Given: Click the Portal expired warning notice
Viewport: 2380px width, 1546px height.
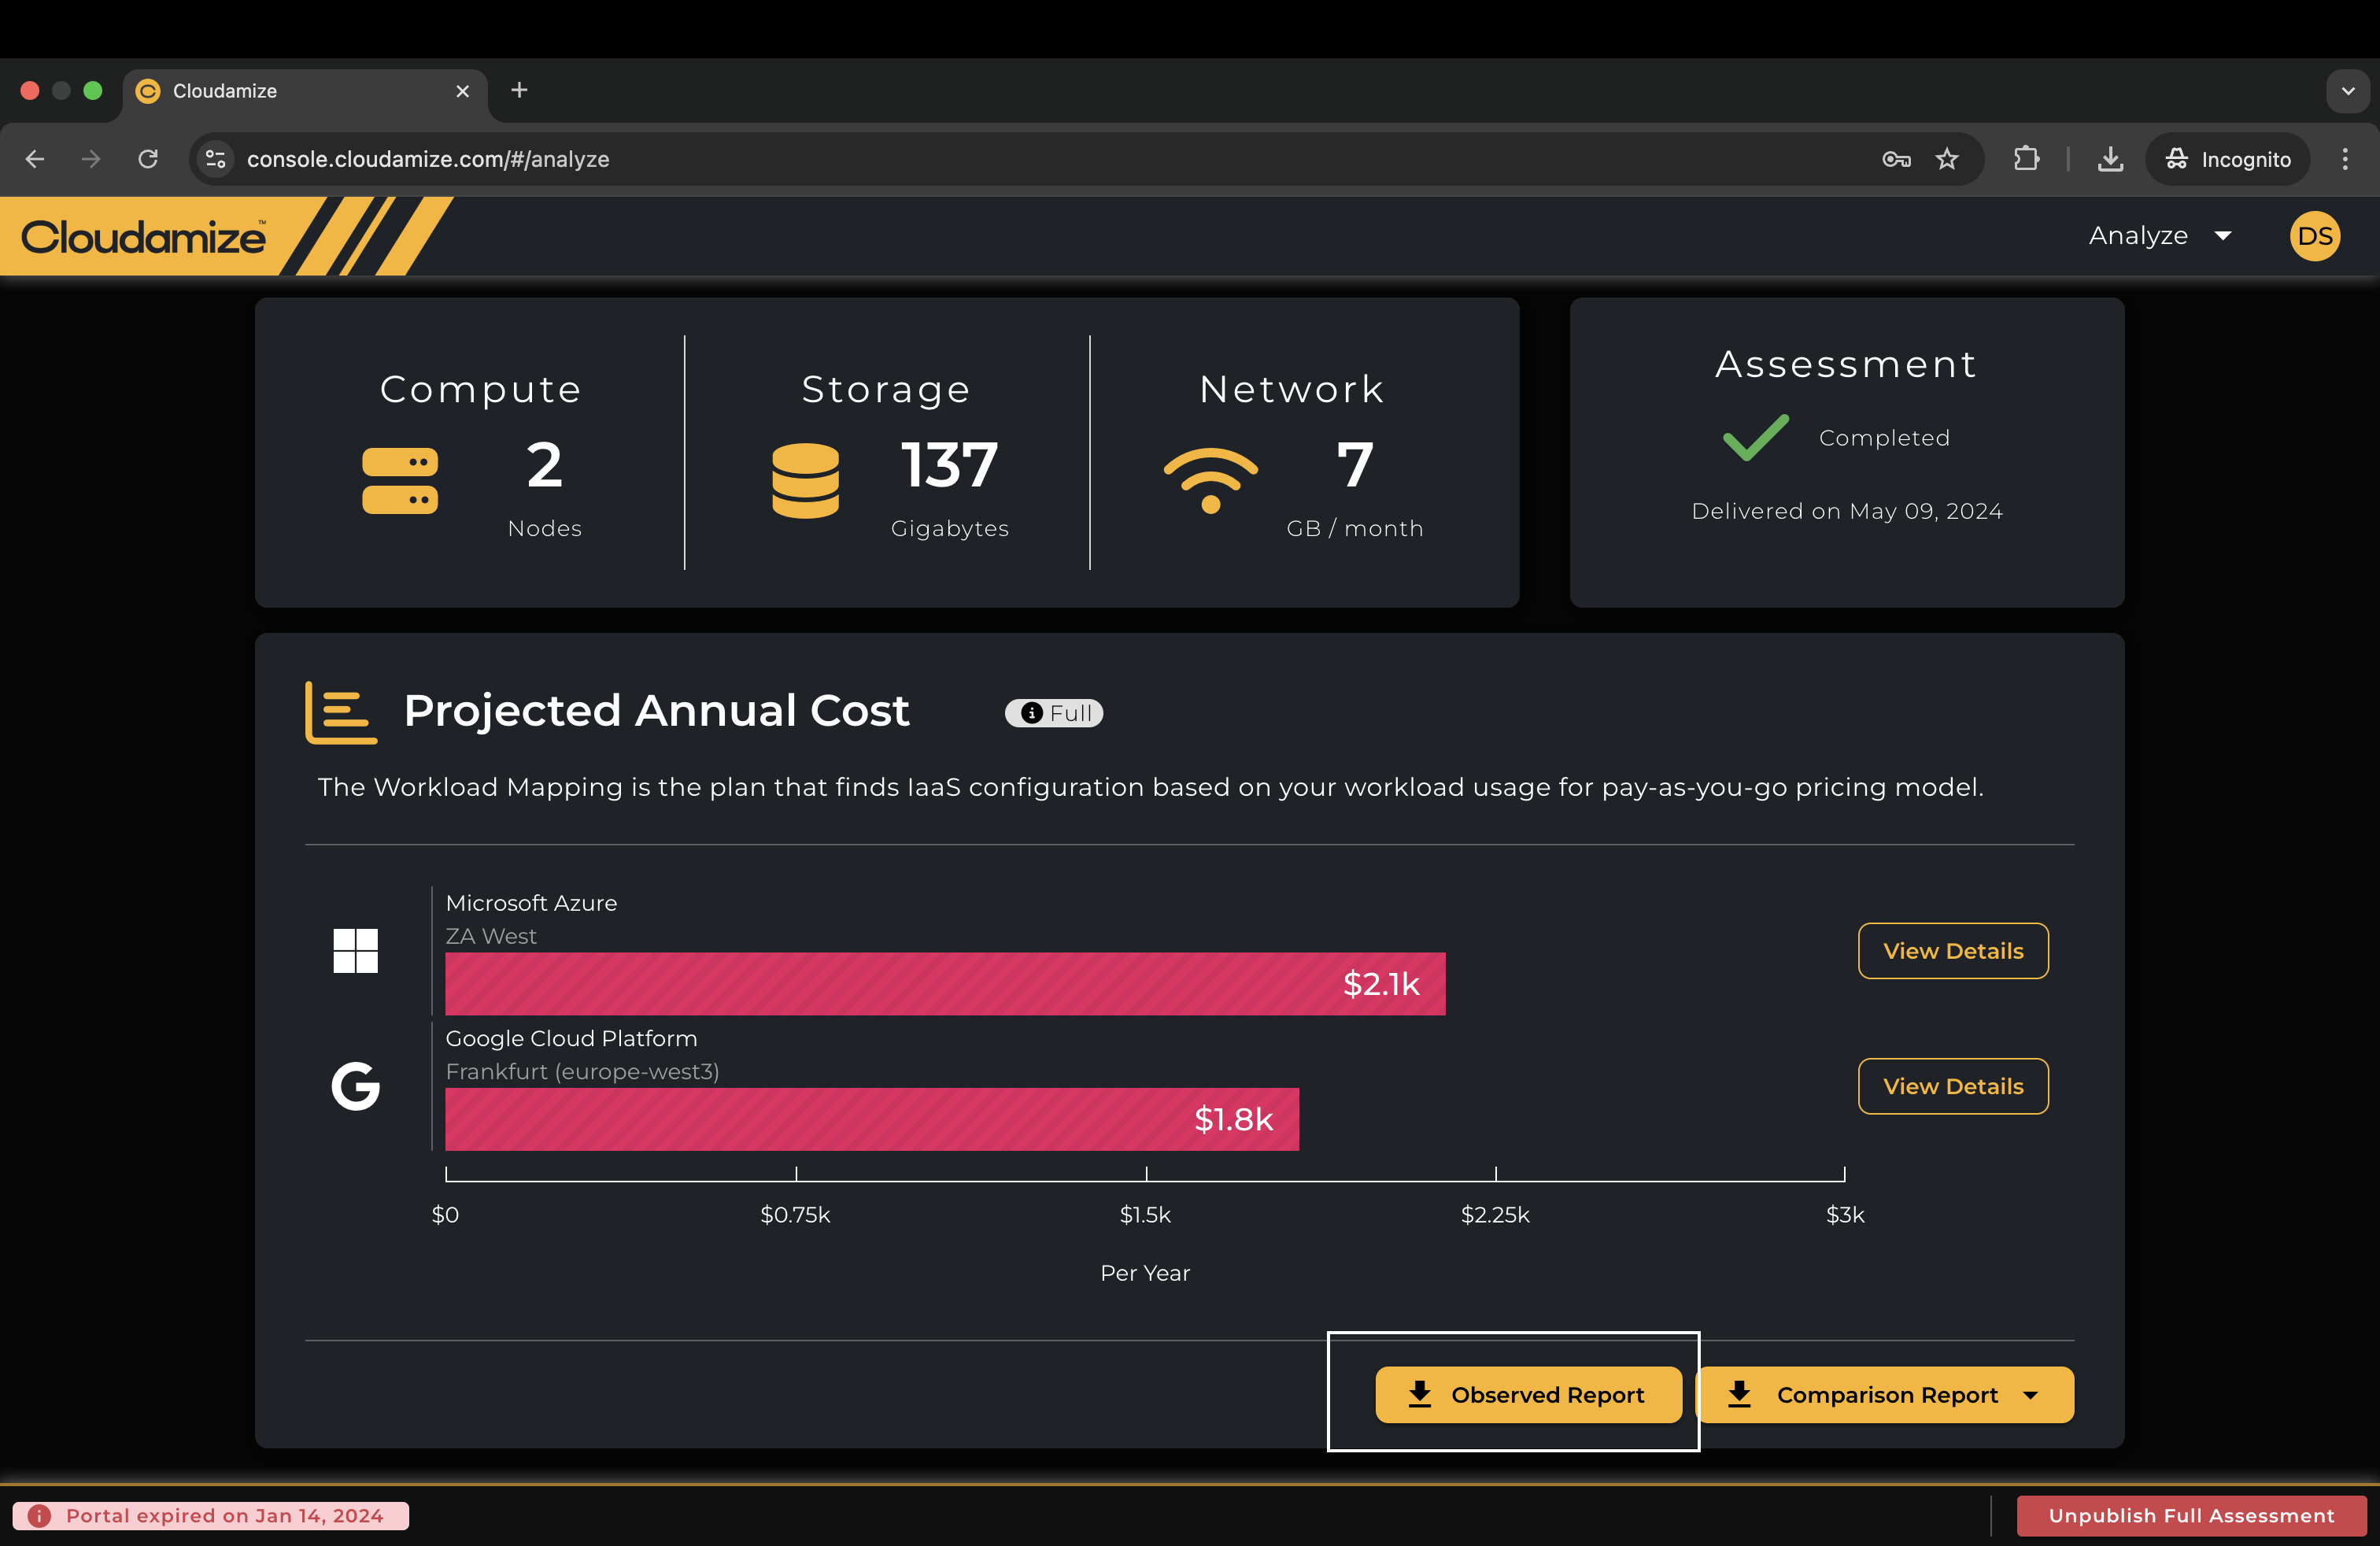Looking at the screenshot, I should pyautogui.click(x=210, y=1516).
